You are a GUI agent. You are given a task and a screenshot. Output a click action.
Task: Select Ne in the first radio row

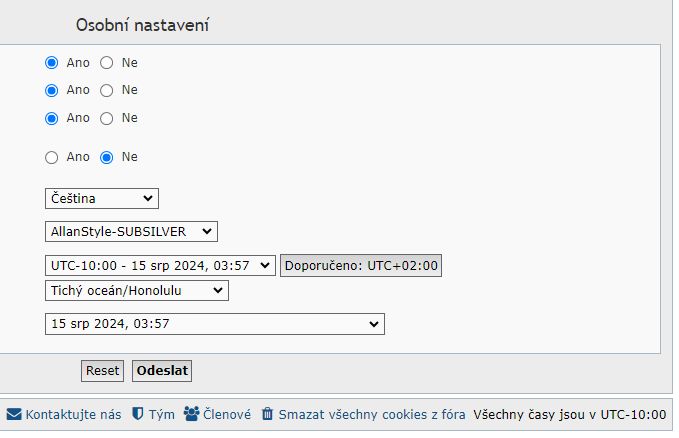[106, 62]
